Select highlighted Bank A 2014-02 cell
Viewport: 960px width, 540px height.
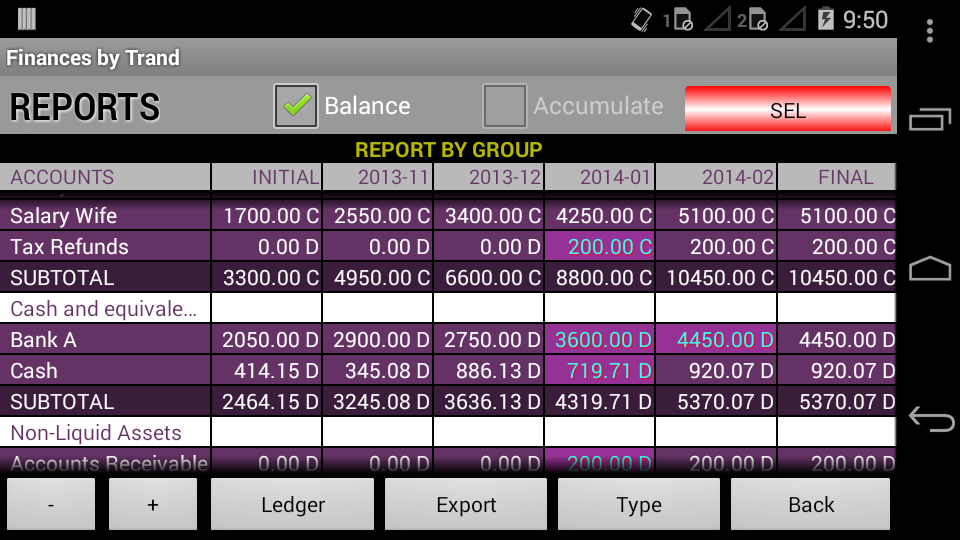coord(715,340)
